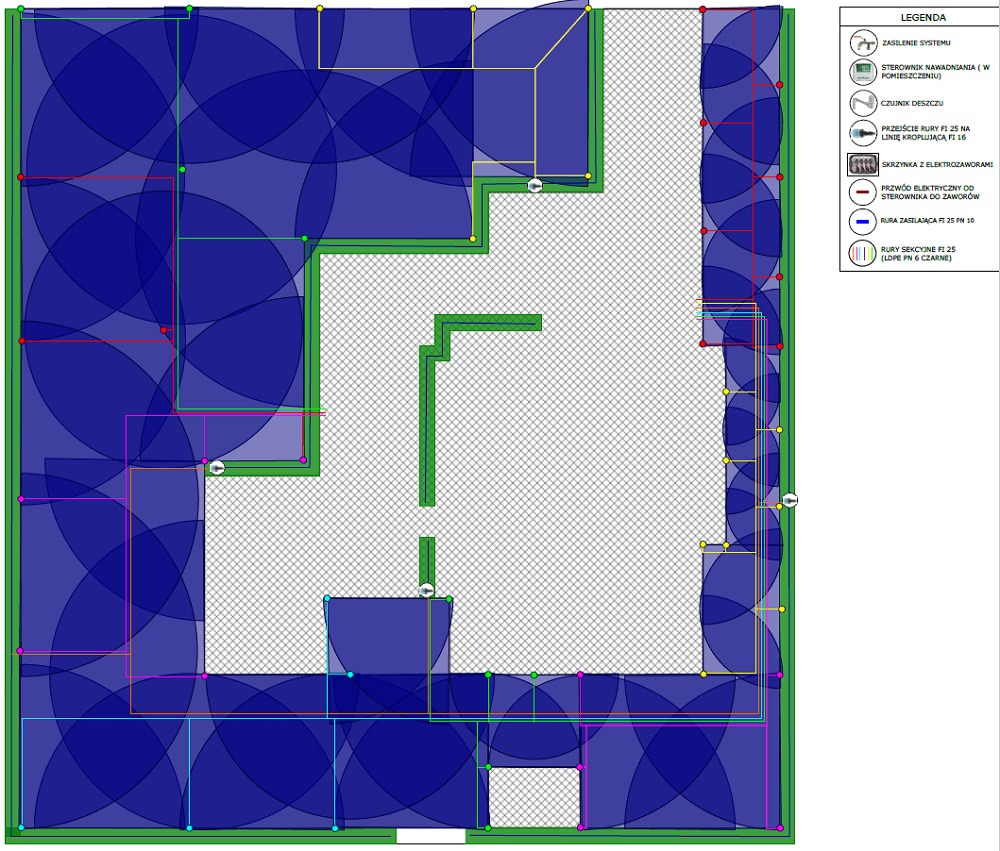Screen dimensions: 1000x851
Task: Click the red Przewód Elektryczny line symbol
Action: coord(861,192)
